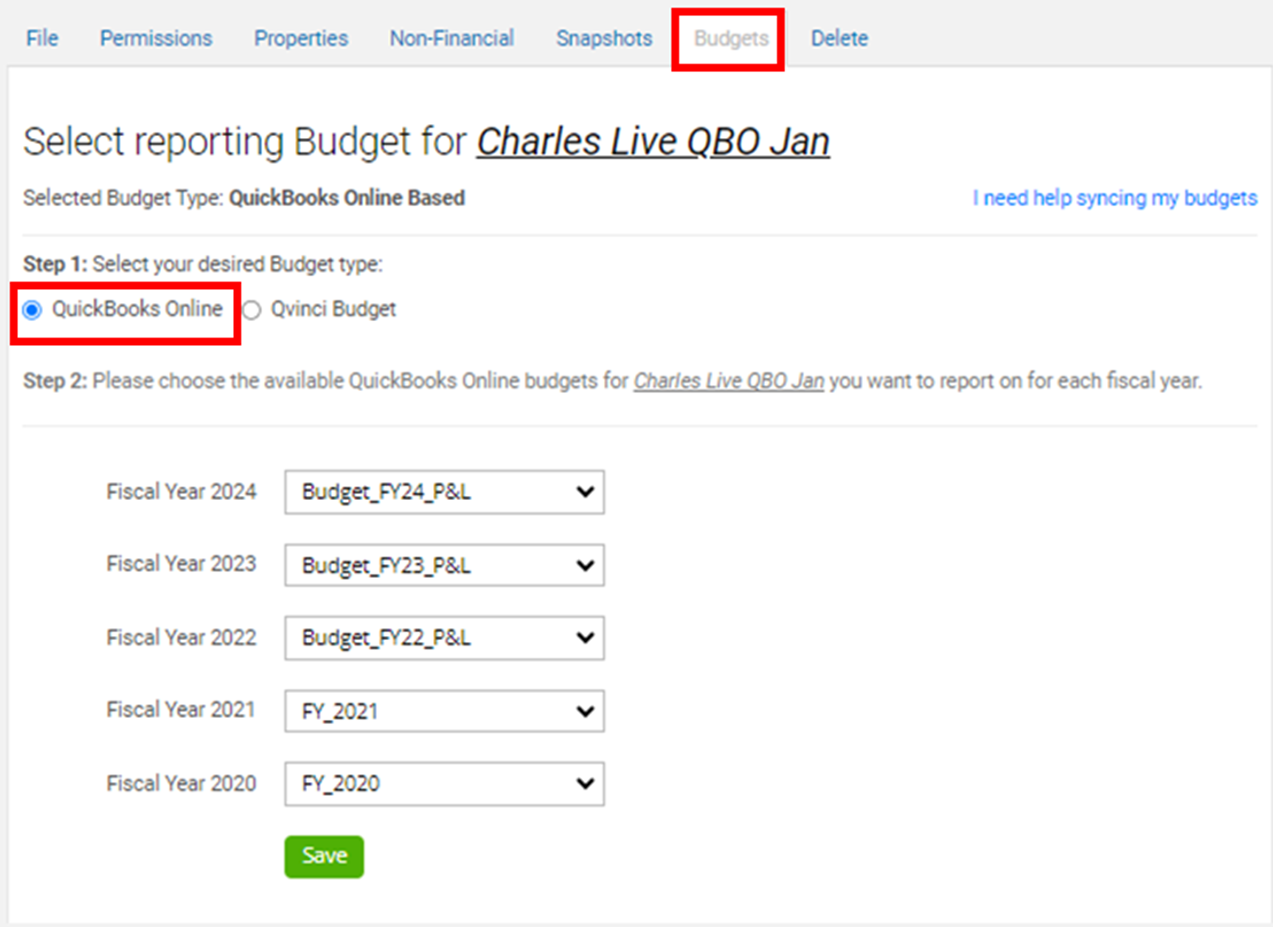Viewport: 1273px width, 927px height.
Task: Open the Fiscal Year 2022 budget dropdown
Action: 444,638
